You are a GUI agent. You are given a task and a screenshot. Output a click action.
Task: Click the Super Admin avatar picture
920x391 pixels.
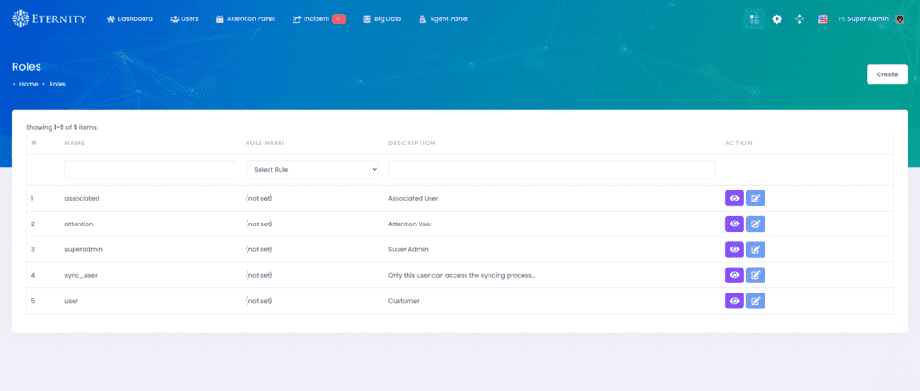(899, 19)
